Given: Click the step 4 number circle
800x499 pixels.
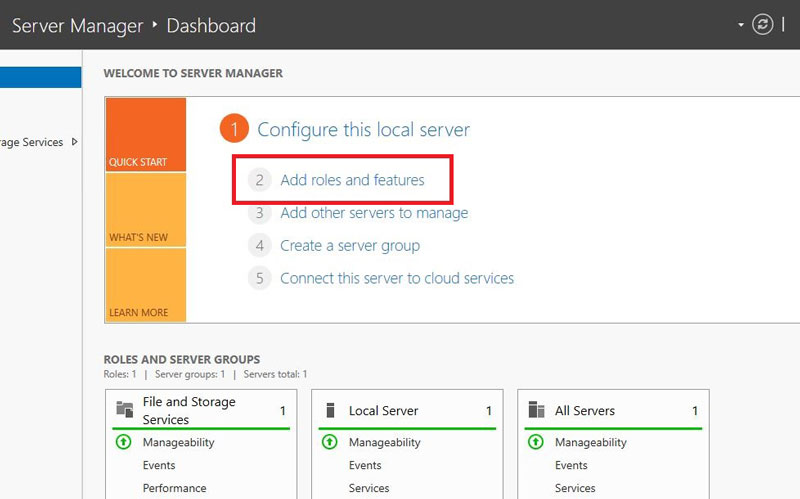Looking at the screenshot, I should tap(260, 245).
